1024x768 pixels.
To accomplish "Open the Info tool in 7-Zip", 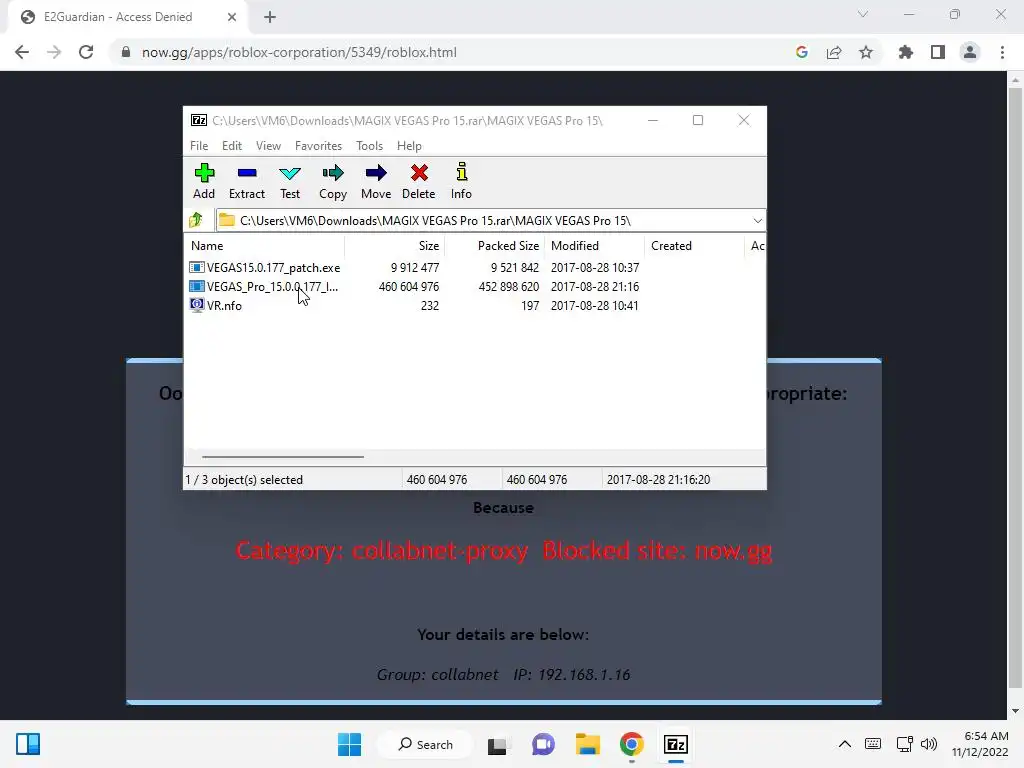I will tap(461, 181).
